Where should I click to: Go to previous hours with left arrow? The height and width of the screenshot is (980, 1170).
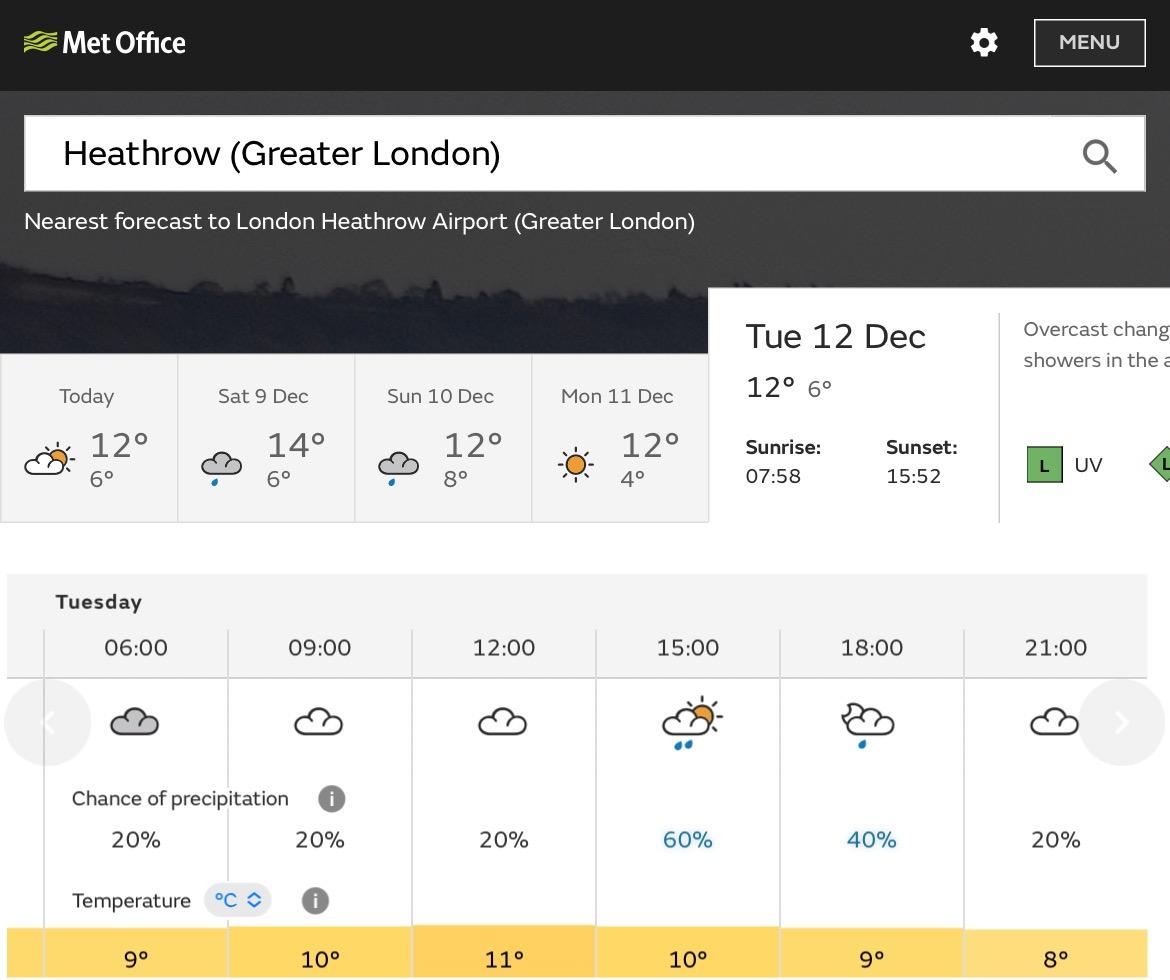(48, 722)
